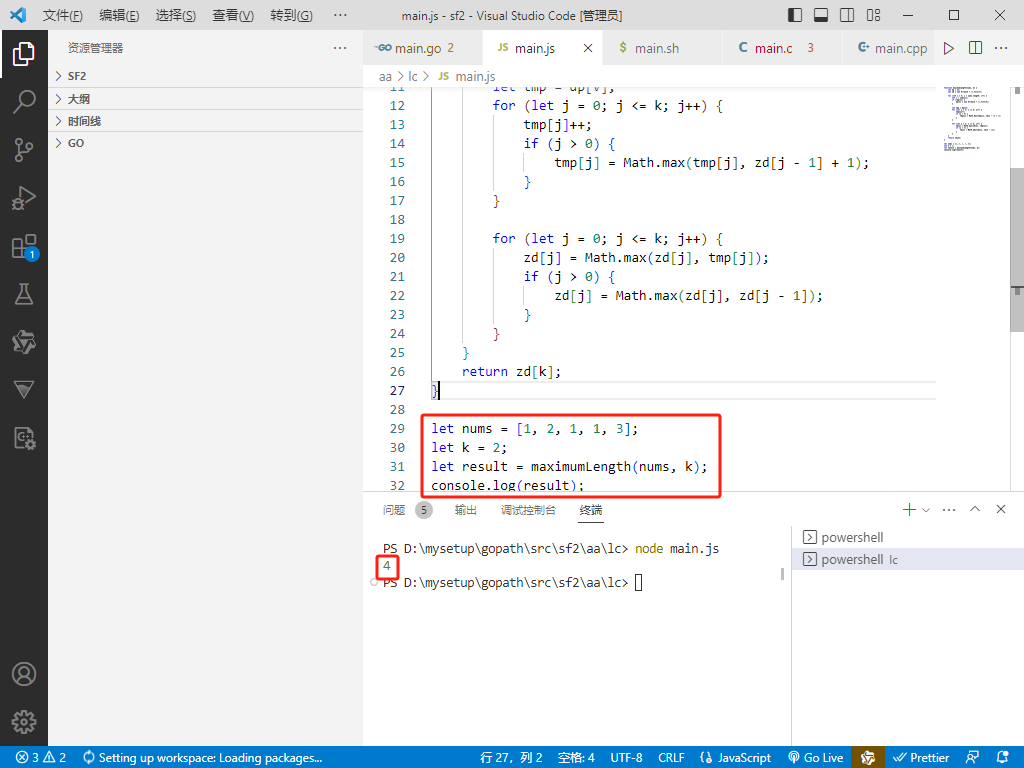The image size is (1024, 768).
Task: Start Go Live server
Action: (x=816, y=758)
